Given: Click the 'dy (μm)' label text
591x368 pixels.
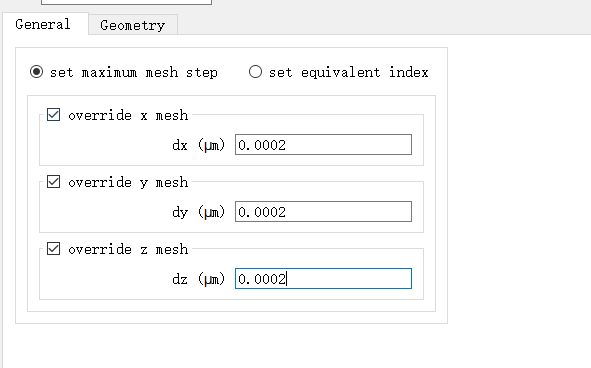Looking at the screenshot, I should [199, 212].
